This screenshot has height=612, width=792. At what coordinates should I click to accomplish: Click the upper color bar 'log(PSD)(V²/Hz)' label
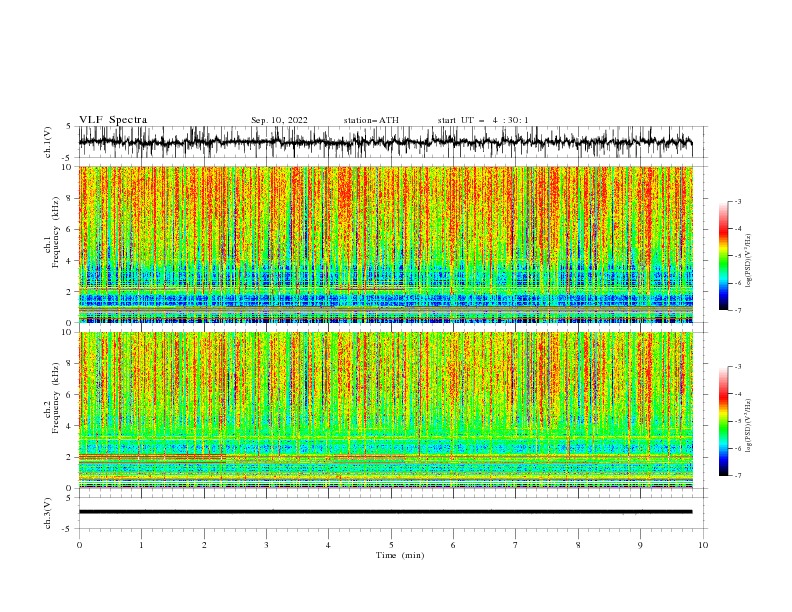[x=749, y=261]
